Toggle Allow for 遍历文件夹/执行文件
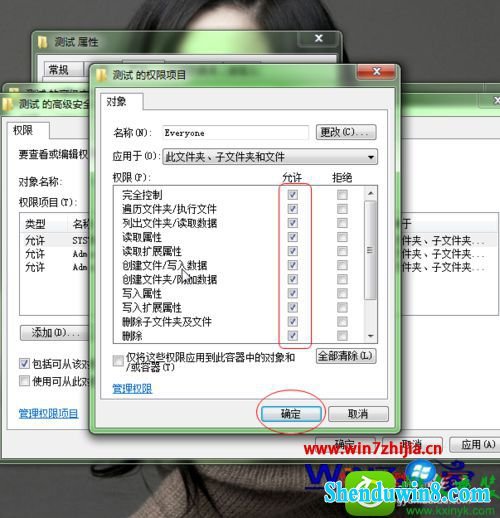 (293, 209)
